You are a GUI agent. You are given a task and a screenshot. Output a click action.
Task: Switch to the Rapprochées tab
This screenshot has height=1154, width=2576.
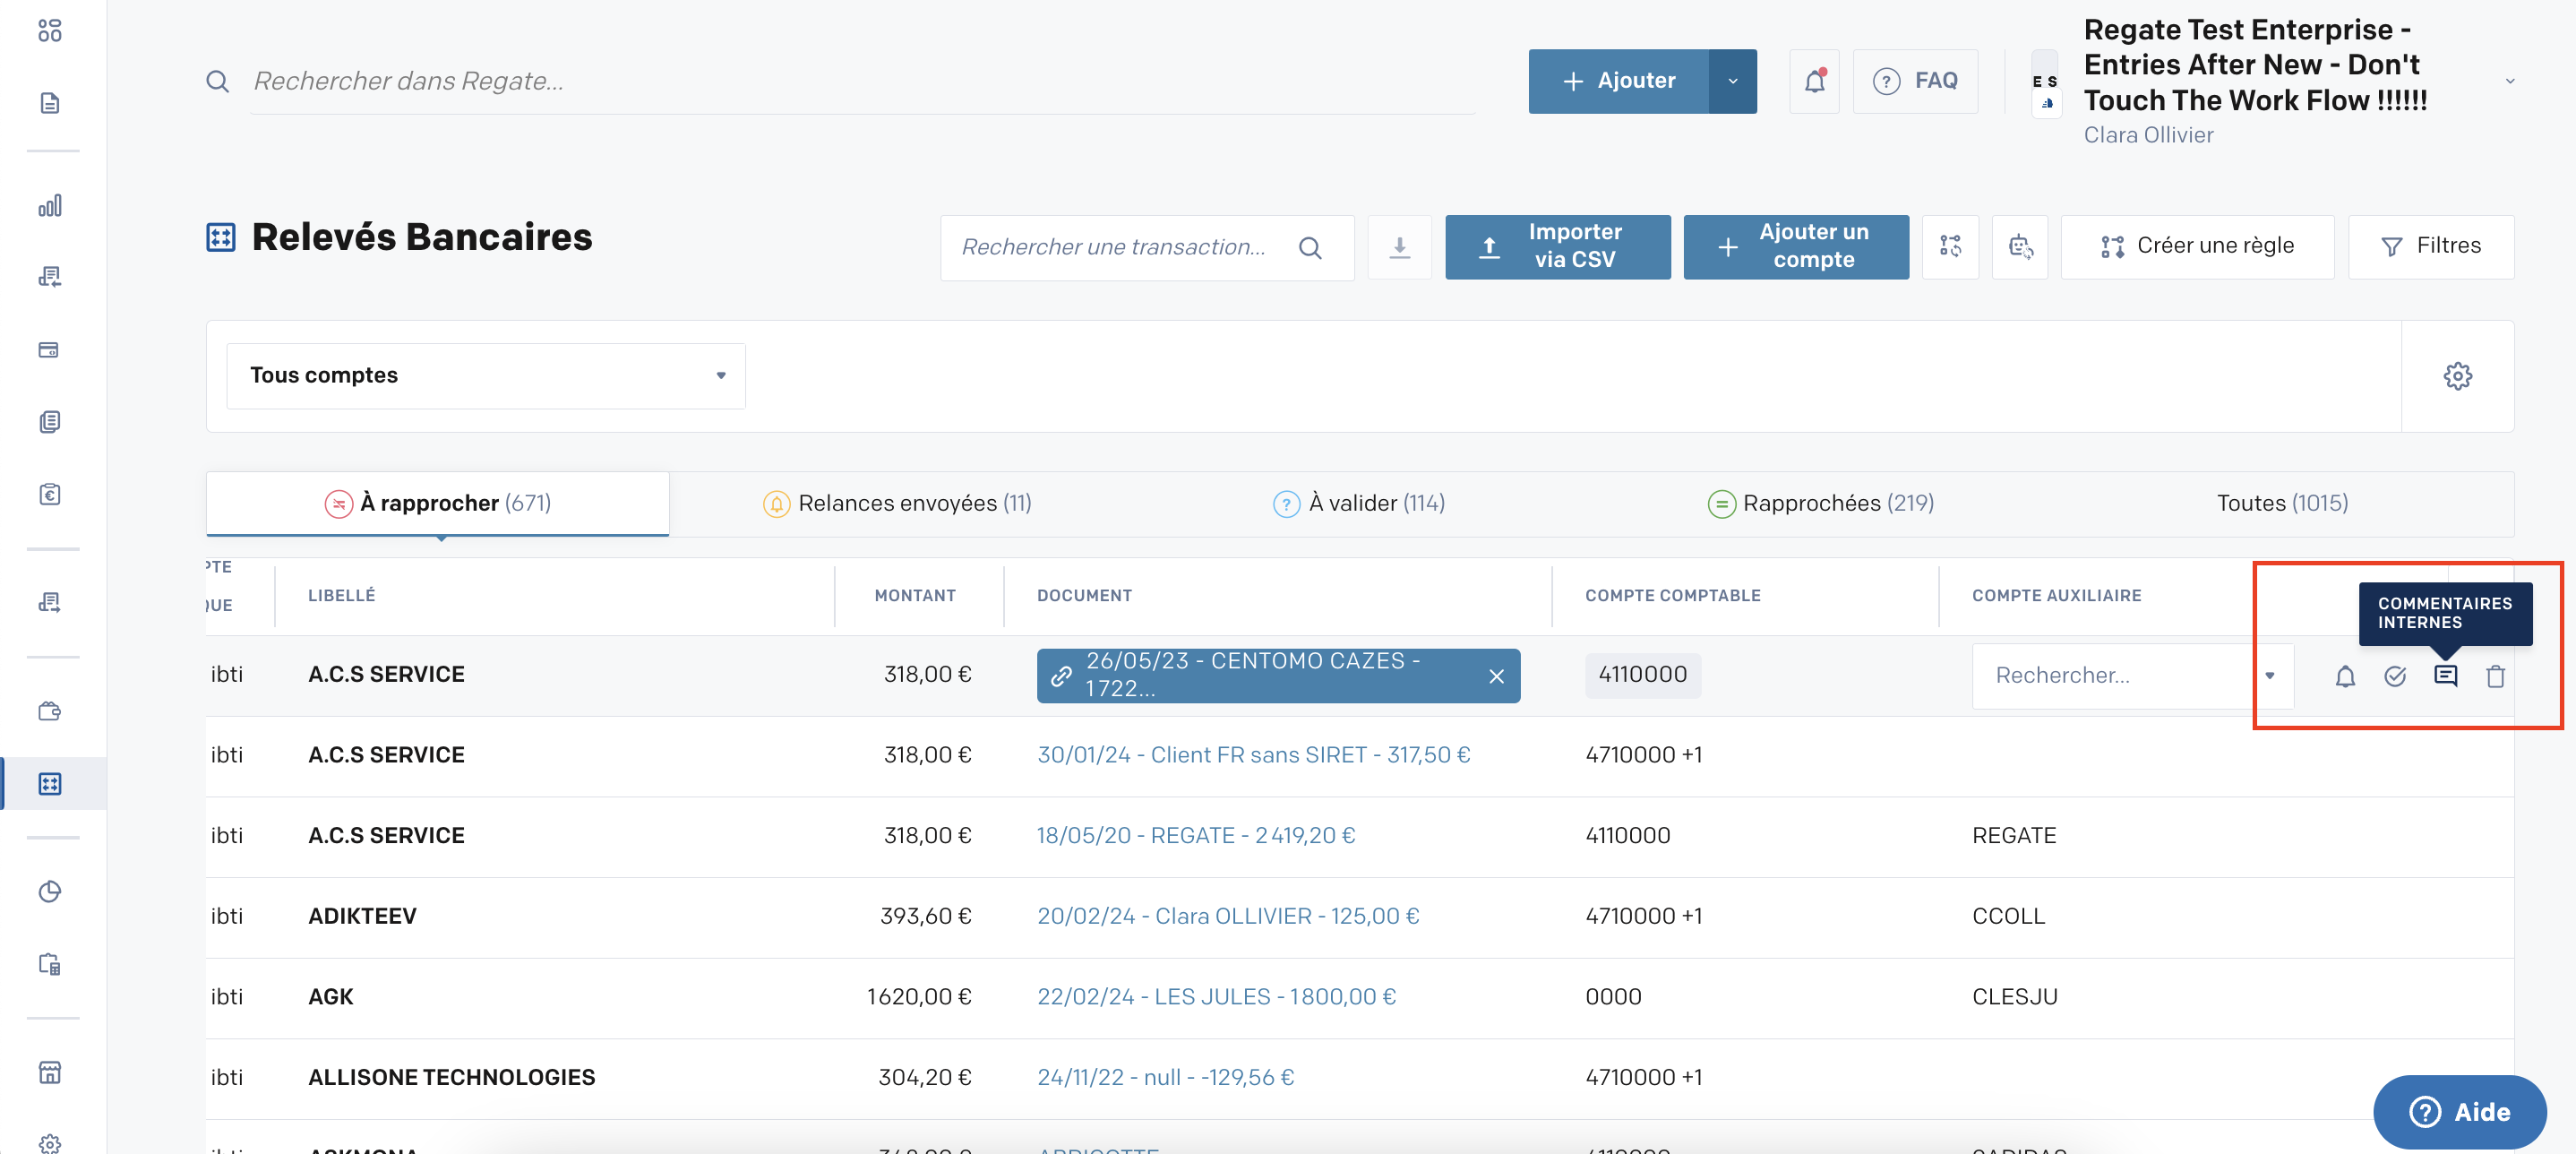1820,503
